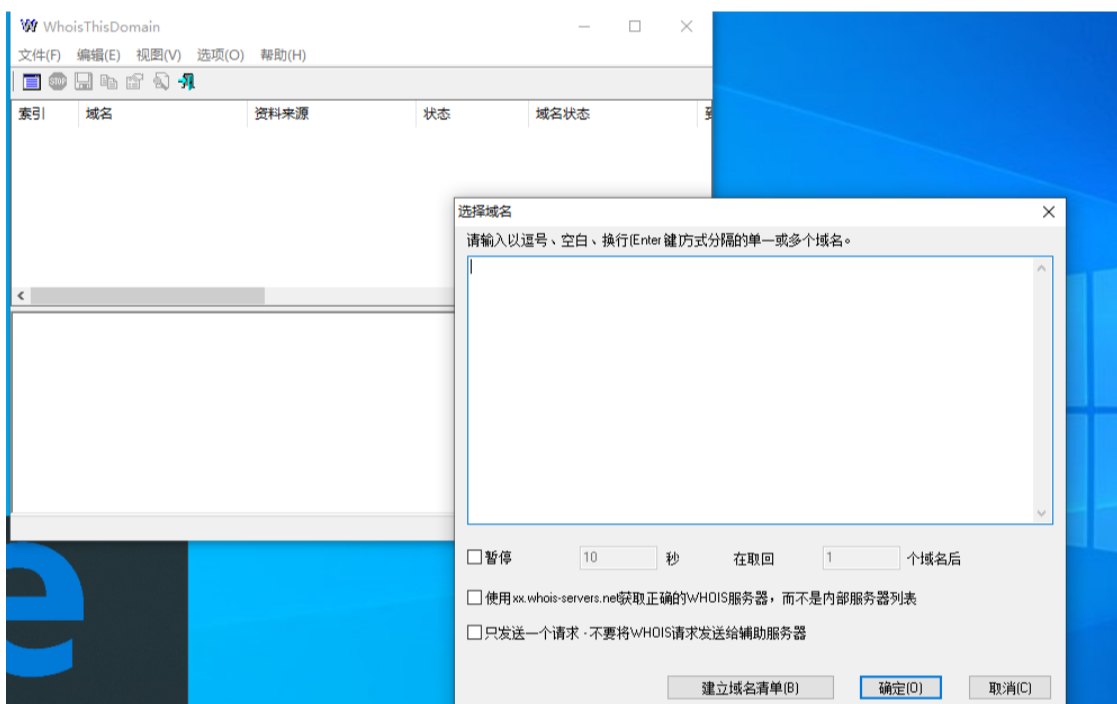Click the main window horizontal scrollbar thumb

click(x=147, y=296)
